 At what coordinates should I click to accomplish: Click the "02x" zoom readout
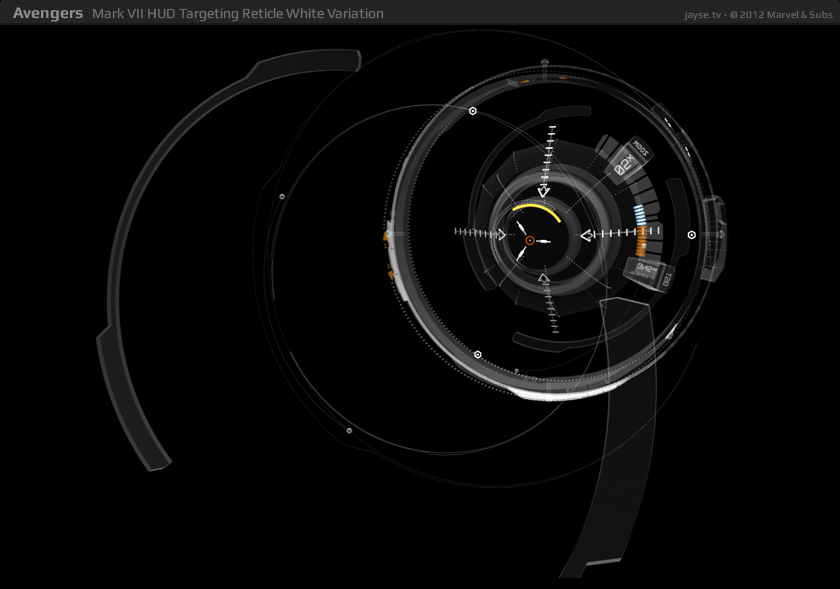[624, 165]
